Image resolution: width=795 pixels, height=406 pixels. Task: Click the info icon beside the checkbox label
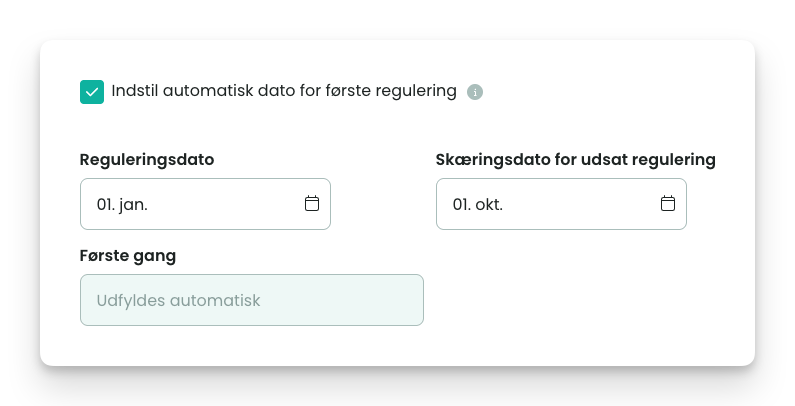coord(475,92)
